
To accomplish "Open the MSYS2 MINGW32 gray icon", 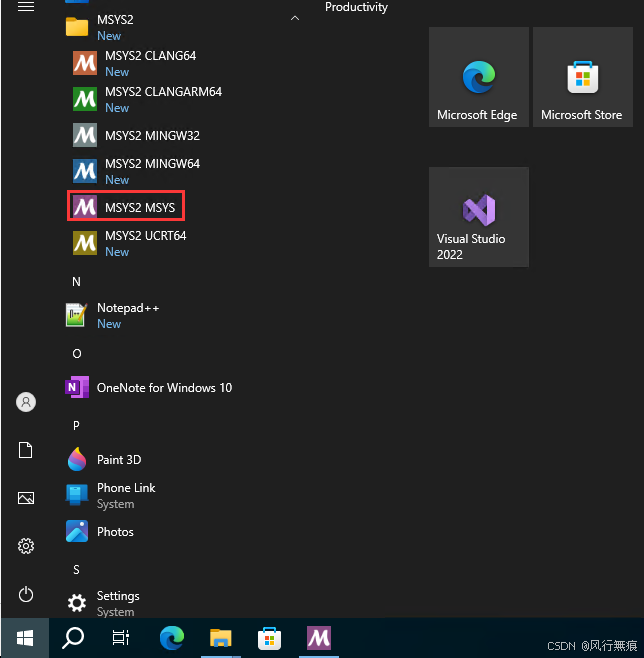I will (85, 135).
